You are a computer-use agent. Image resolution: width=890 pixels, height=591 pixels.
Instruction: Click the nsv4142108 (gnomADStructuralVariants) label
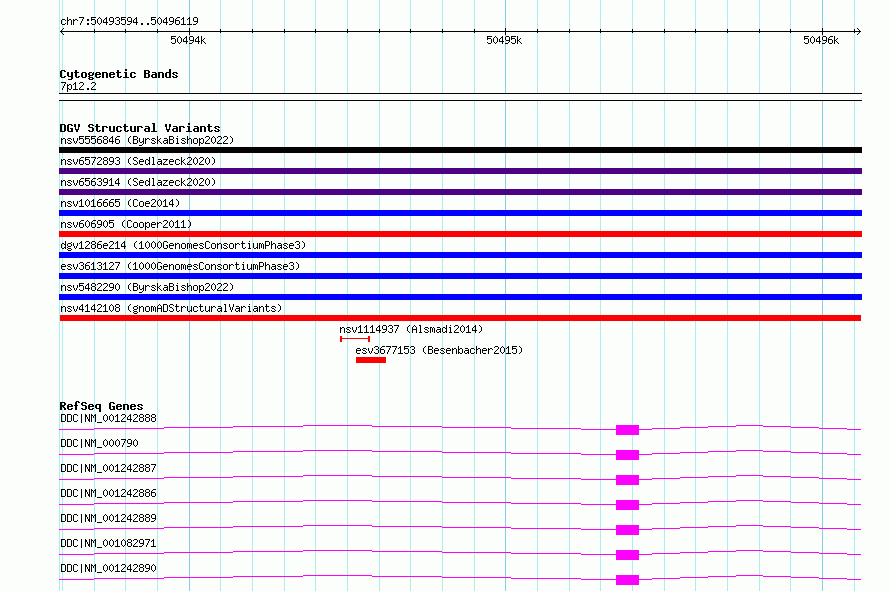pyautogui.click(x=171, y=308)
